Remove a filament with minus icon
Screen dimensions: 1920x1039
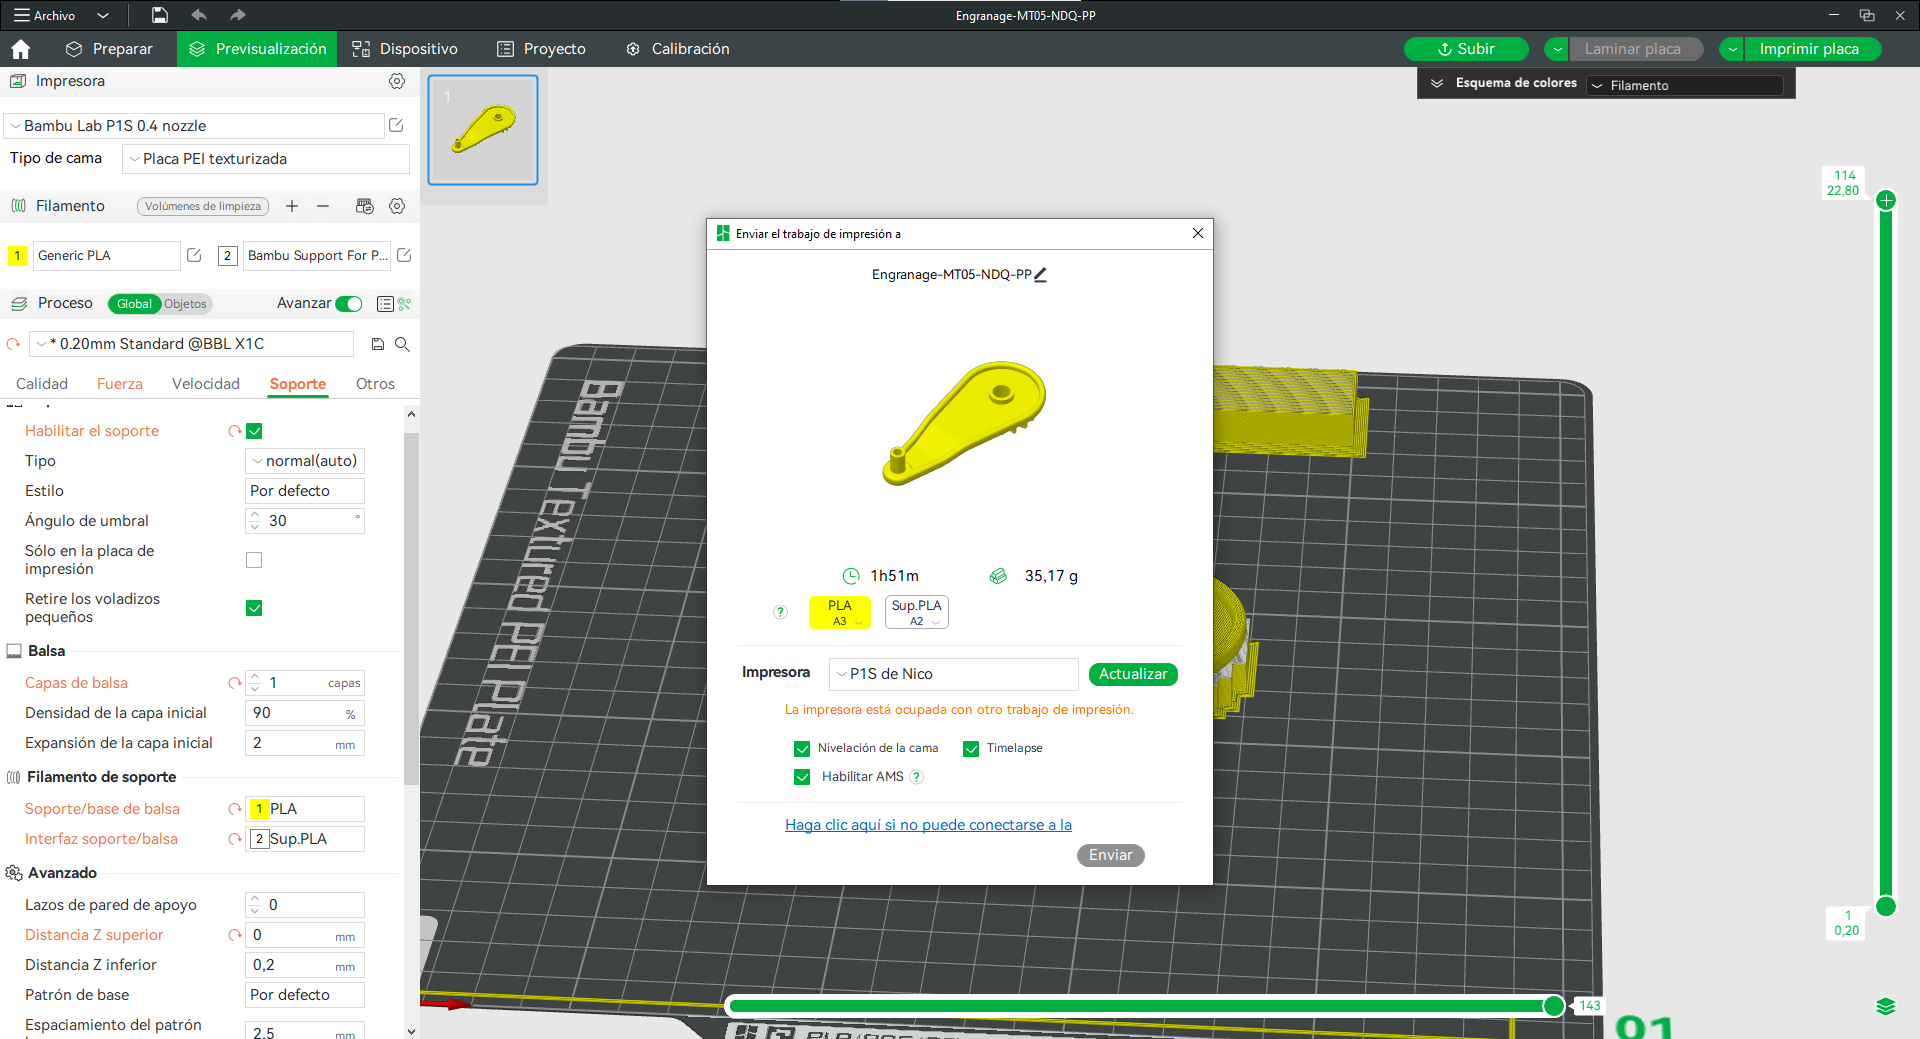[x=323, y=206]
